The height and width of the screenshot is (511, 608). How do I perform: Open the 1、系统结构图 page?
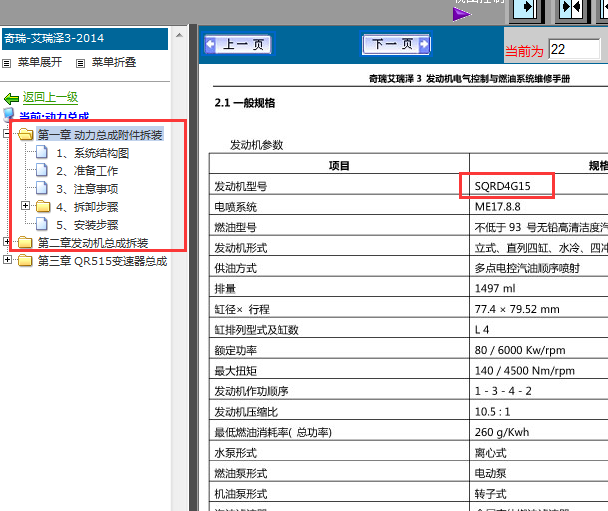[93, 153]
